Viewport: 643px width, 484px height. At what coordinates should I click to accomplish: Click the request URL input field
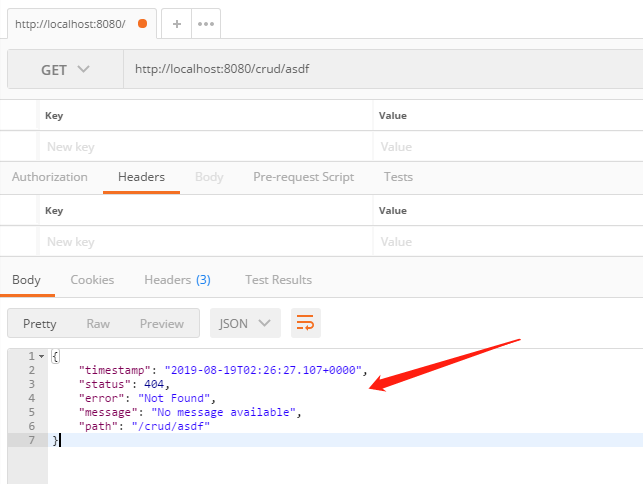[380, 70]
